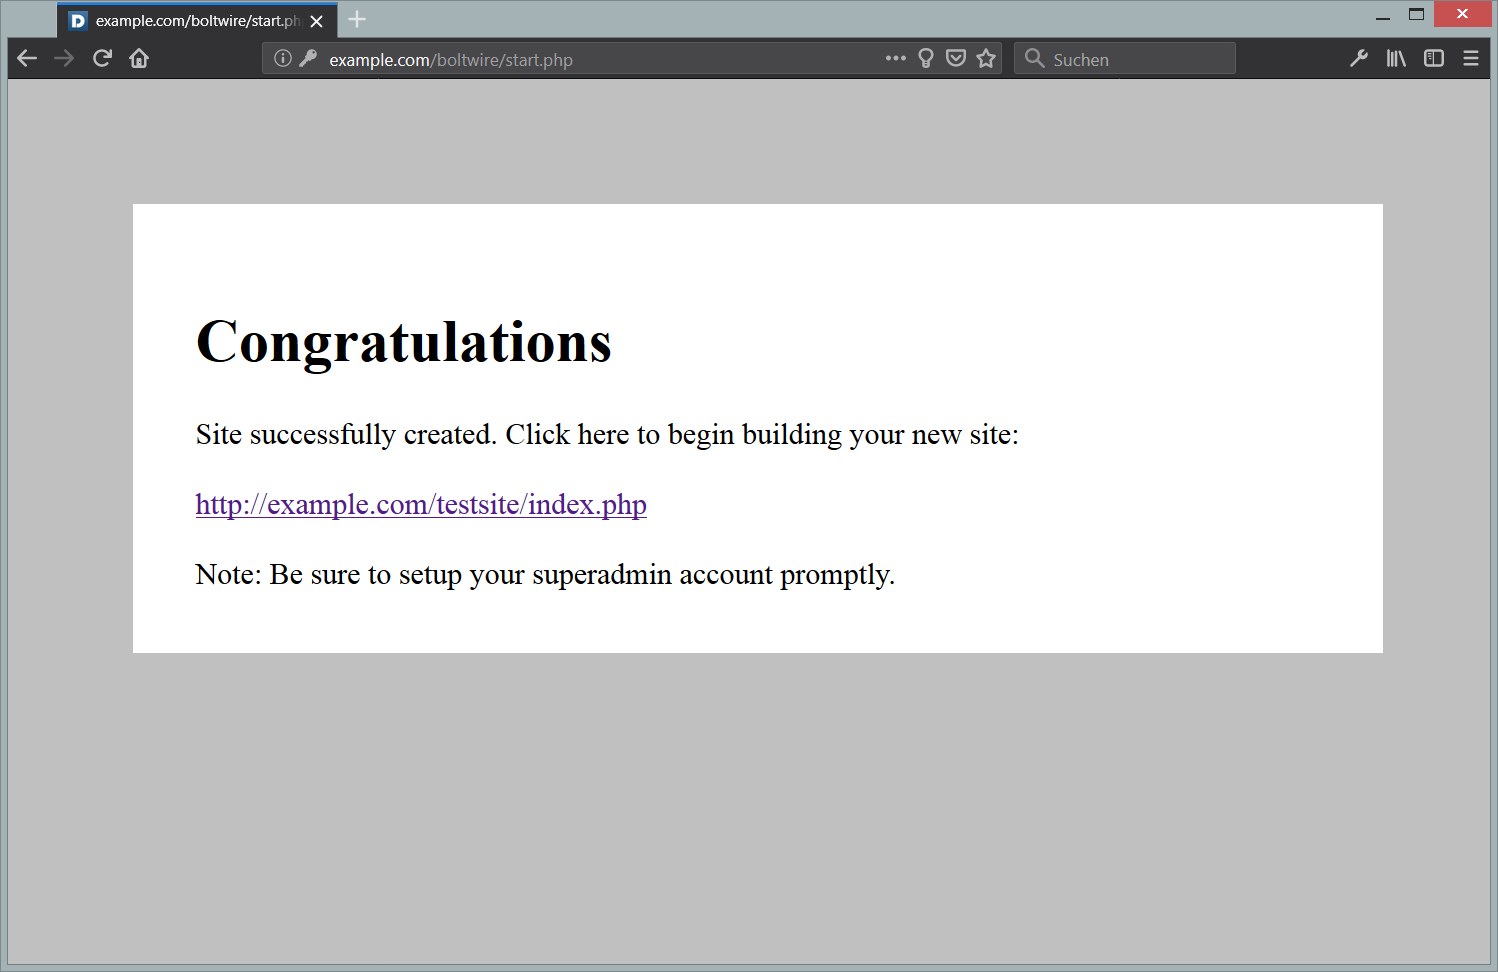Go back to the previous page
Viewport: 1498px width, 972px height.
27,59
